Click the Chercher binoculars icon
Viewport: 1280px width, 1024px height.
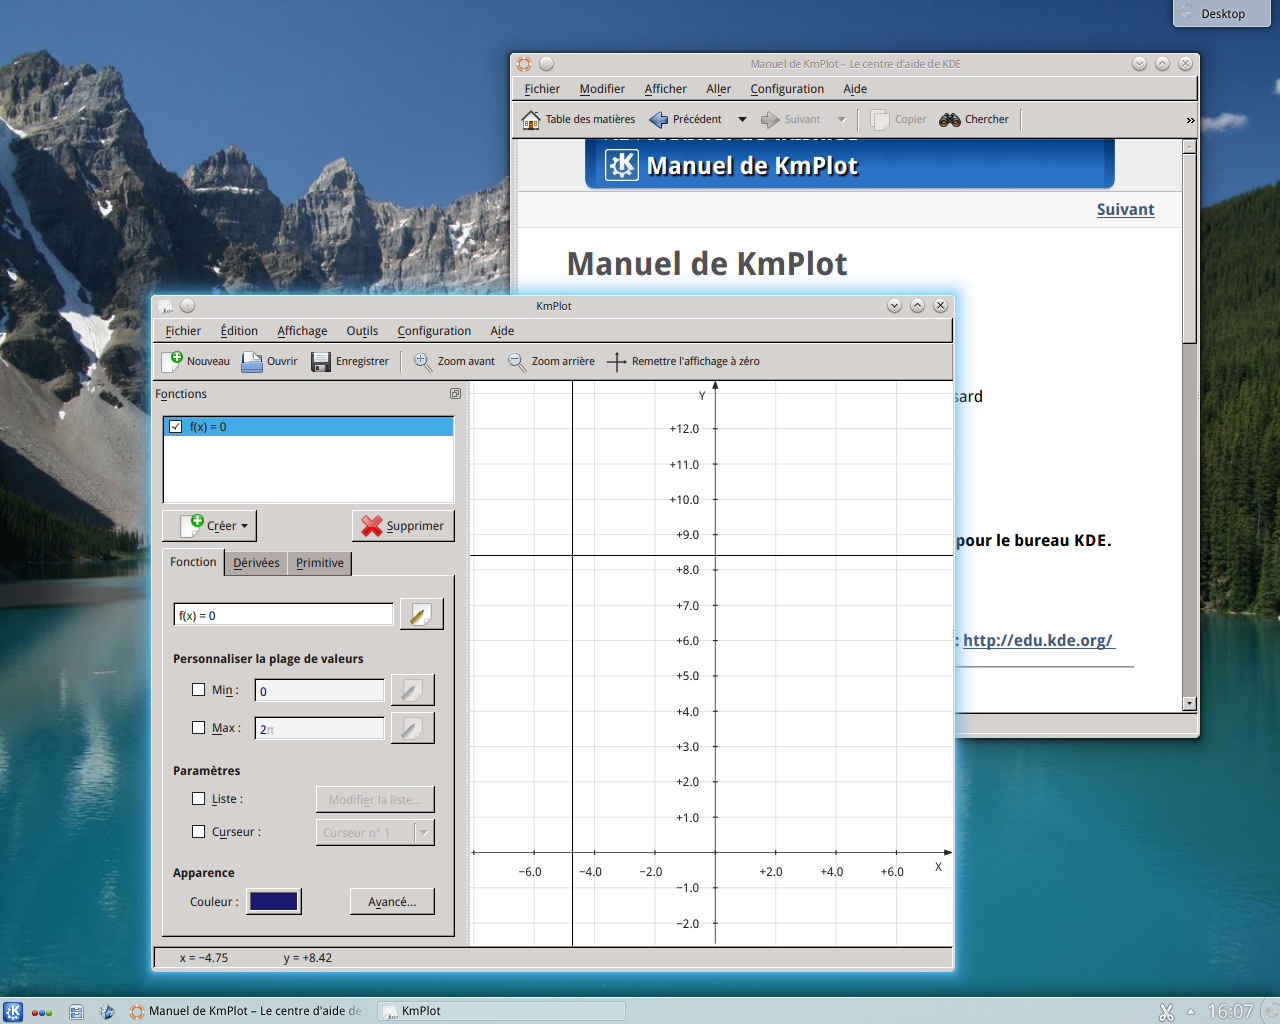click(x=950, y=119)
